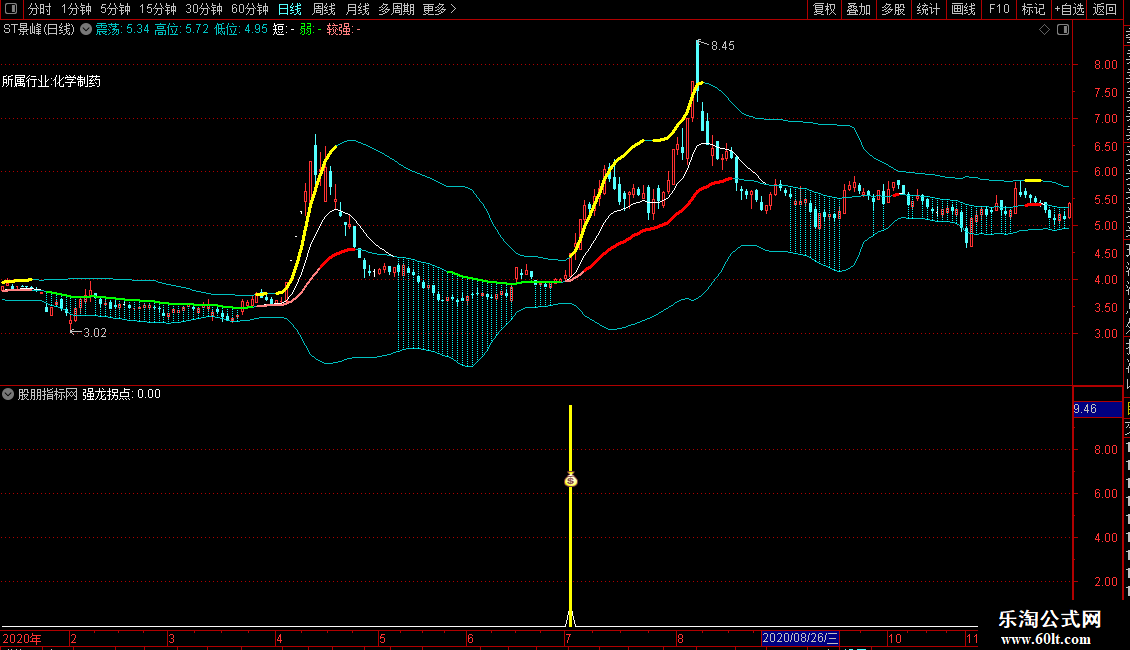Expand the 股朋指标网 indicator dropdown
The image size is (1130, 650).
pyautogui.click(x=8, y=394)
